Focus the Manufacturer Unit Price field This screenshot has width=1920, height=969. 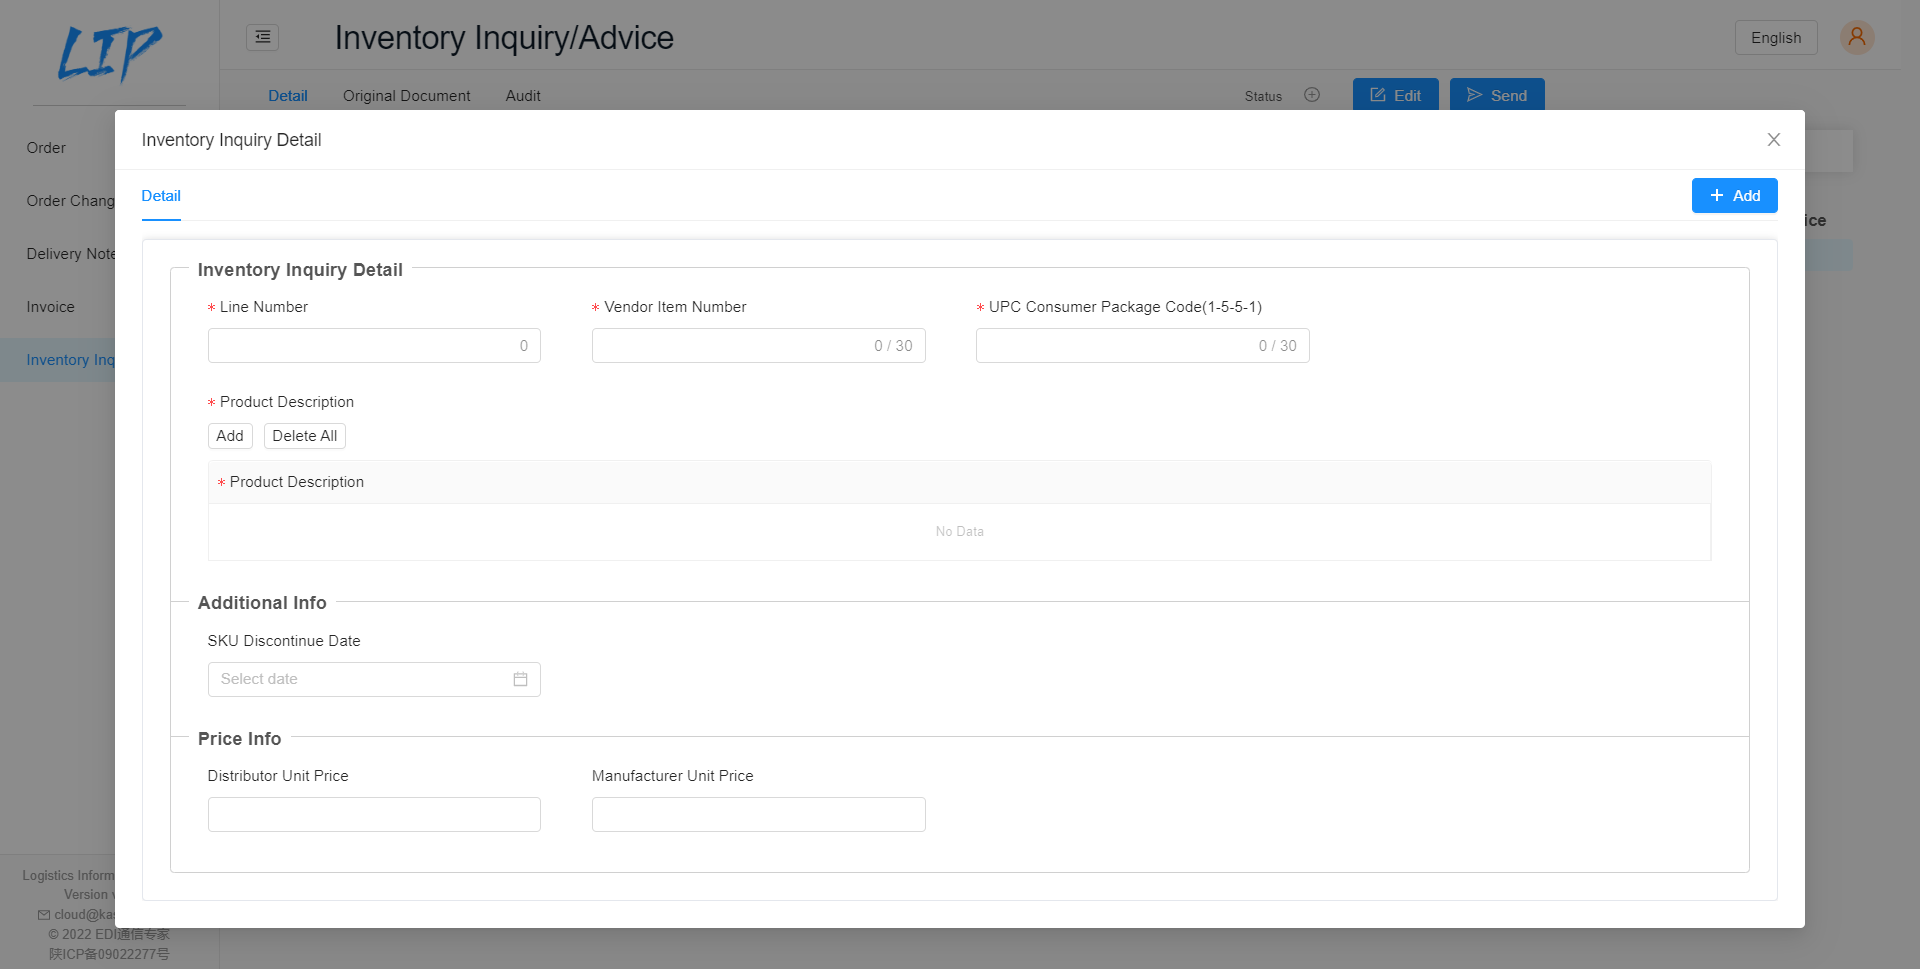[x=758, y=814]
